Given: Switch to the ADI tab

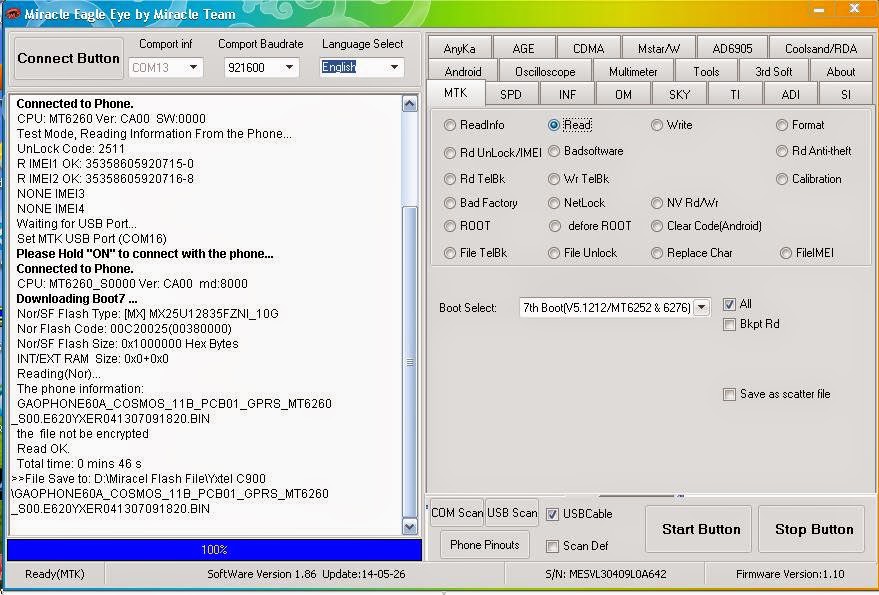Looking at the screenshot, I should [790, 94].
